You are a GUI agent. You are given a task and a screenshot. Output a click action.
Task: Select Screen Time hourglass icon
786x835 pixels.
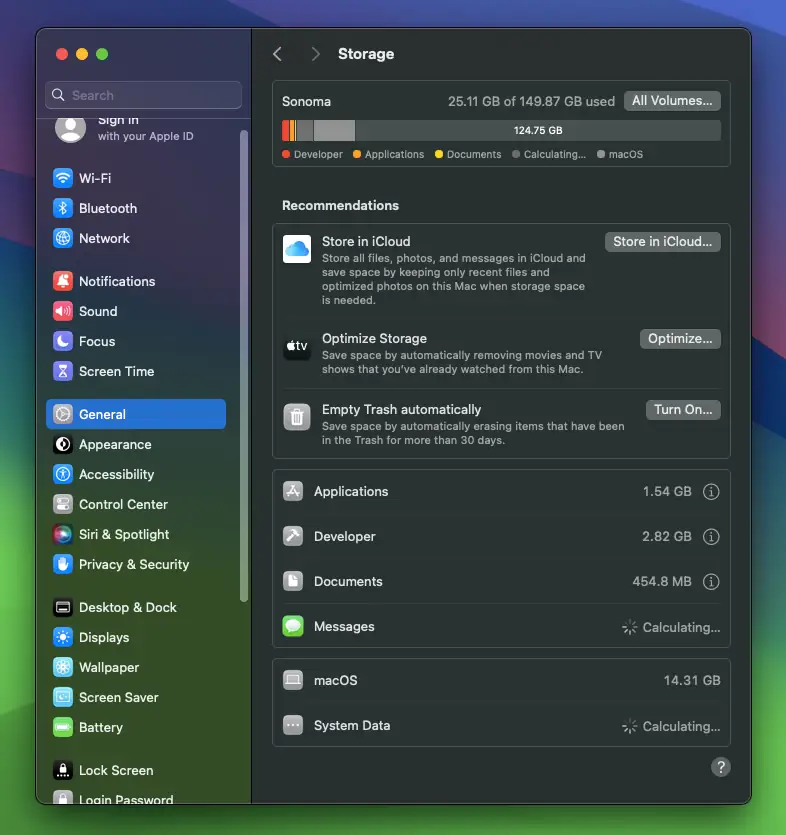[63, 371]
